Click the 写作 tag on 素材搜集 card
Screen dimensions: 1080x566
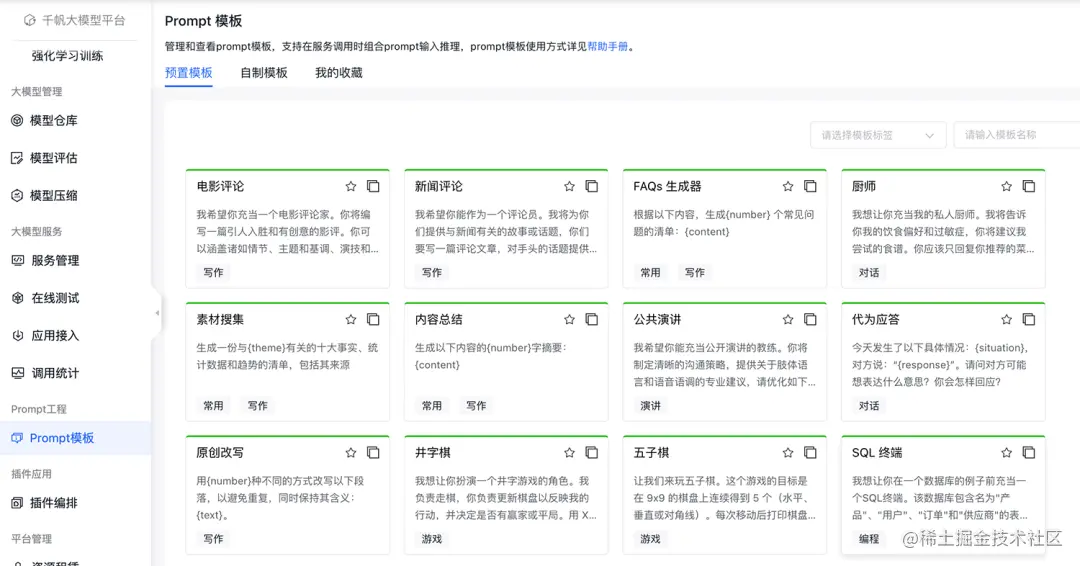click(x=258, y=406)
